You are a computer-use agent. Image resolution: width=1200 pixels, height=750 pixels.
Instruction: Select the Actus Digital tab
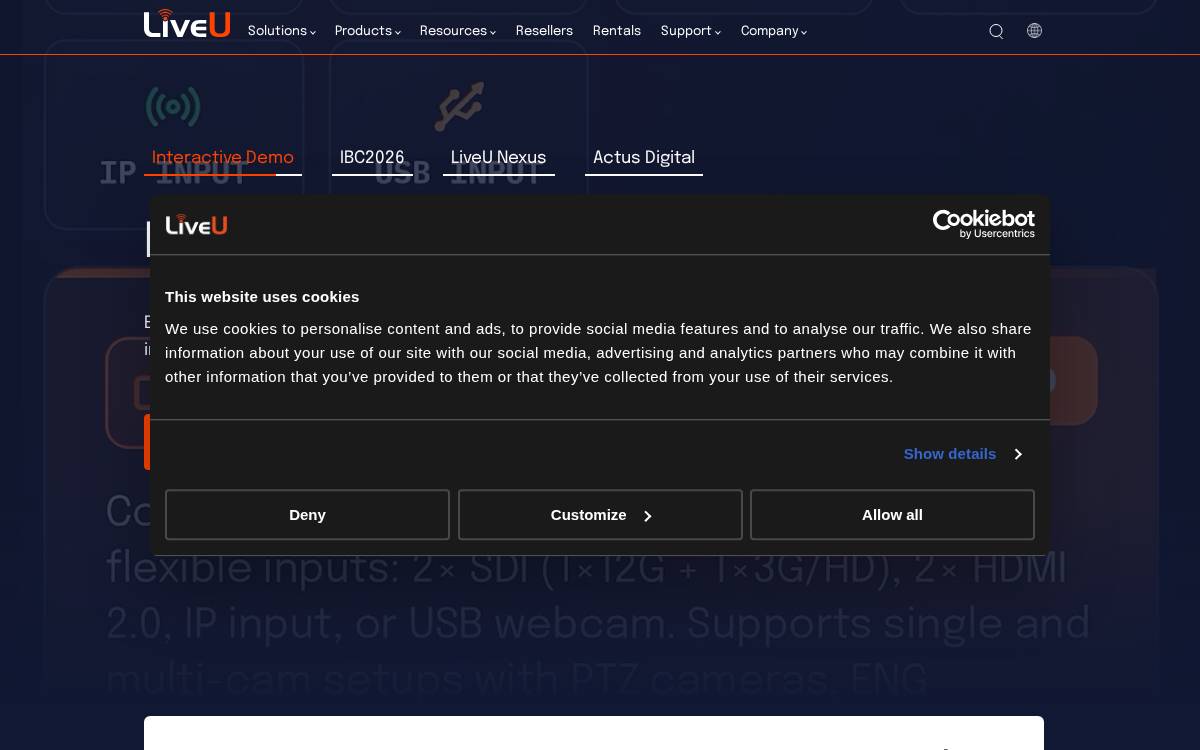point(644,158)
